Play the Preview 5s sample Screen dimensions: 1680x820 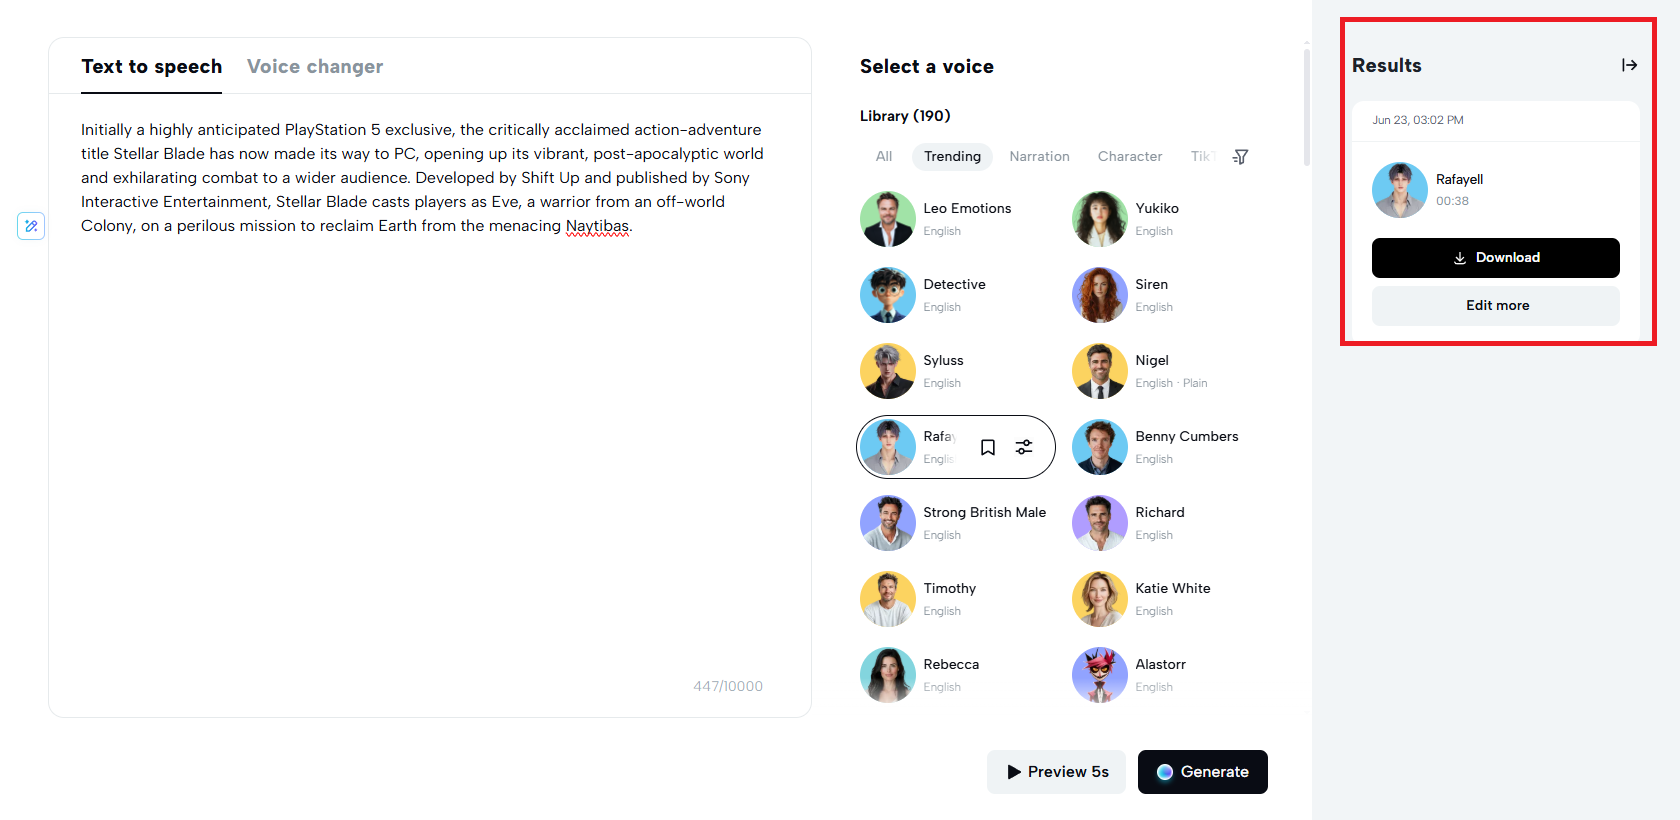coord(1057,772)
